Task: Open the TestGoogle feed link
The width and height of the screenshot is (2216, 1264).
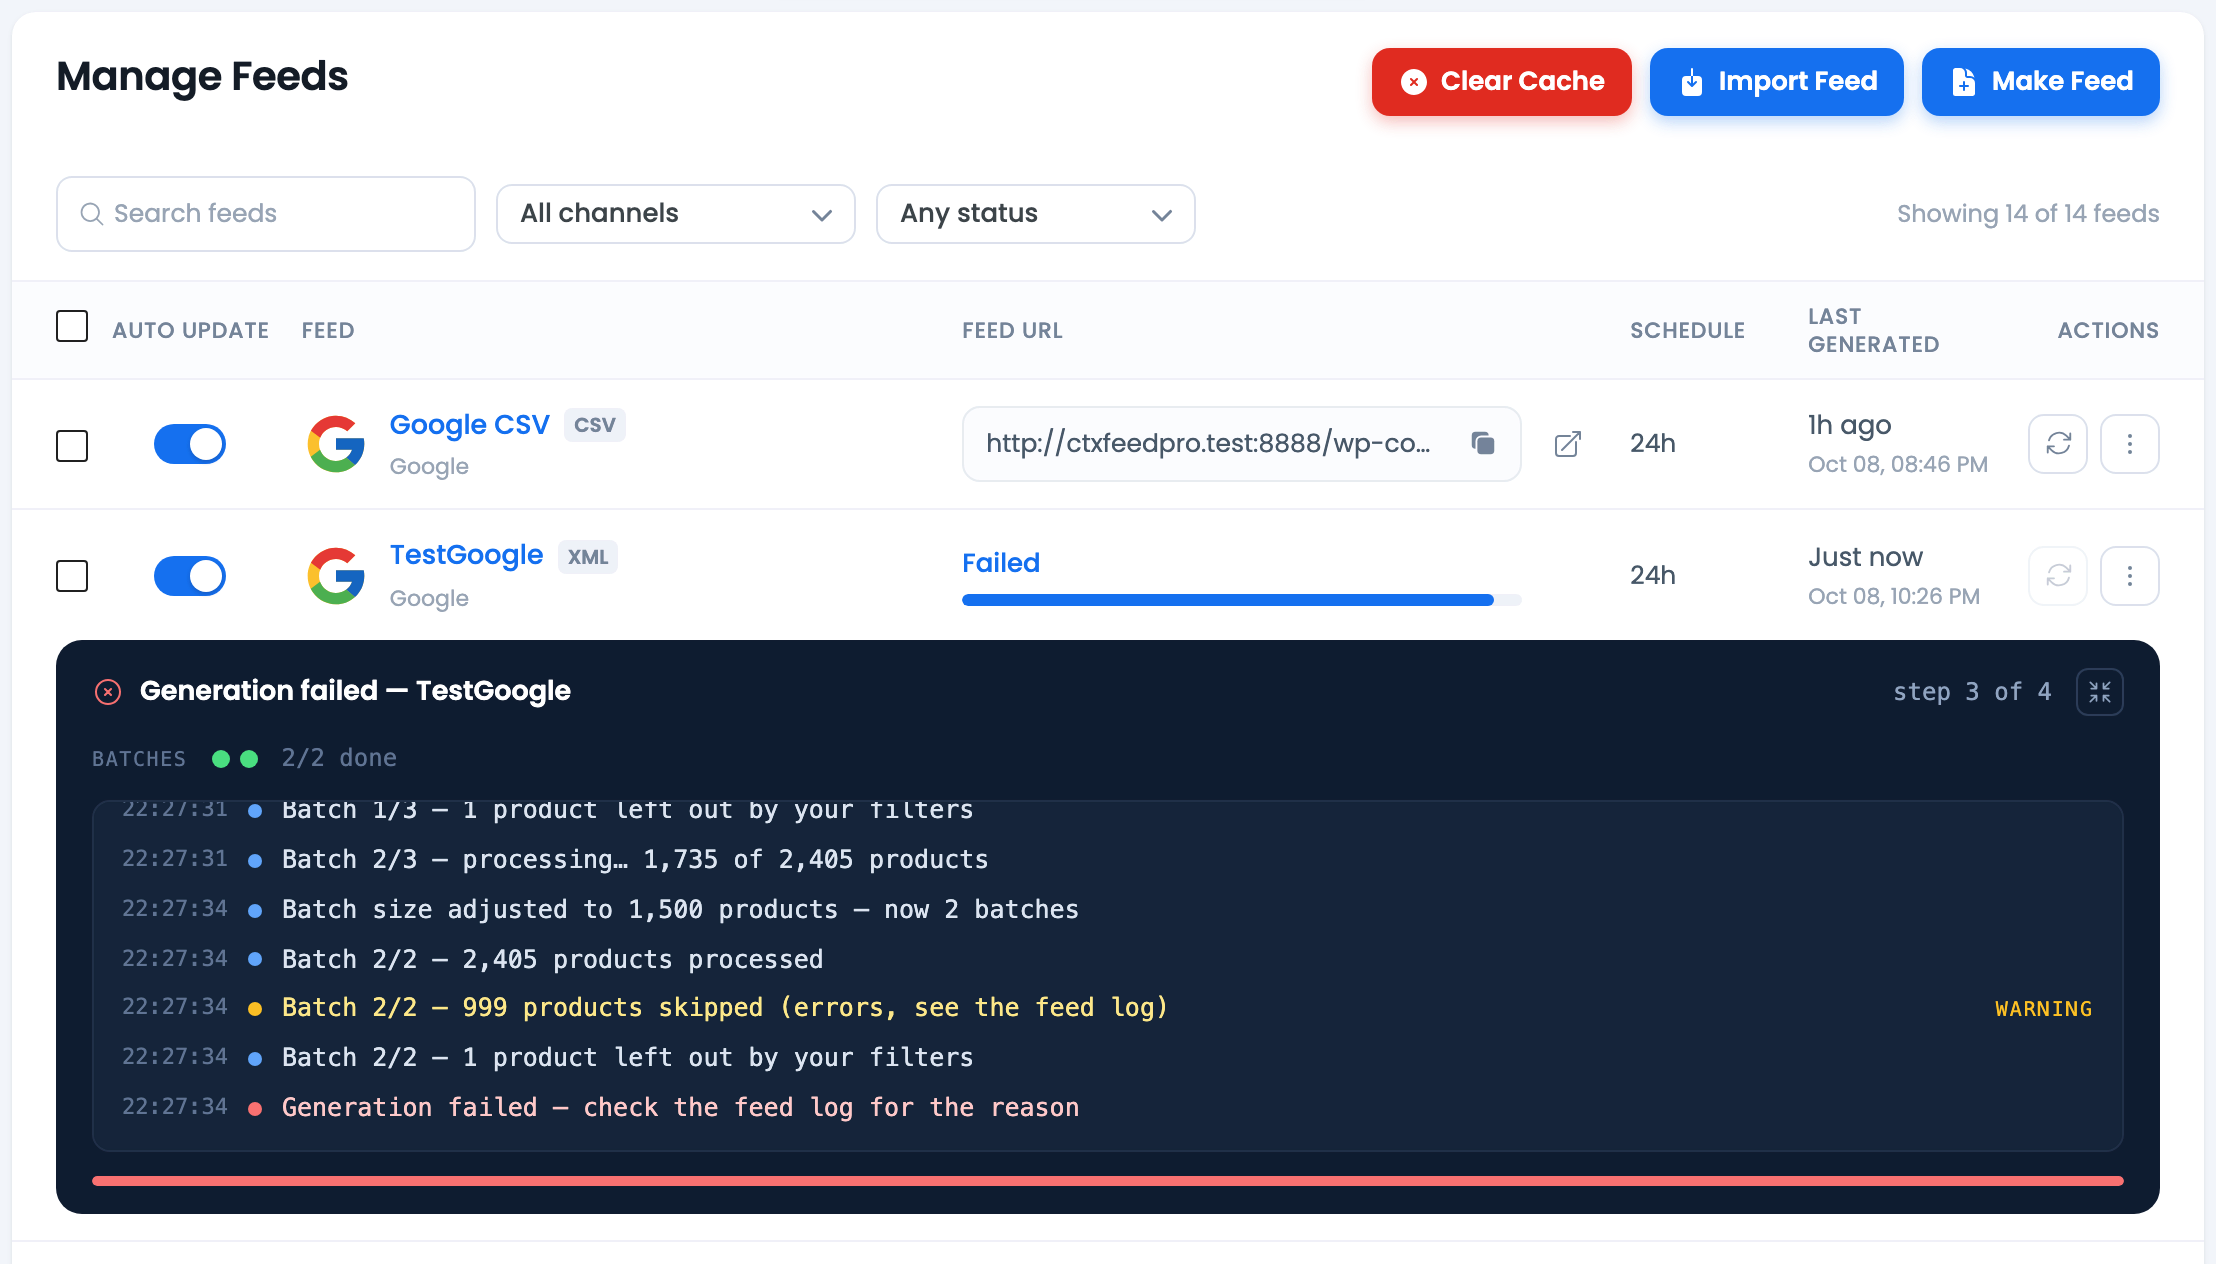Action: [466, 555]
